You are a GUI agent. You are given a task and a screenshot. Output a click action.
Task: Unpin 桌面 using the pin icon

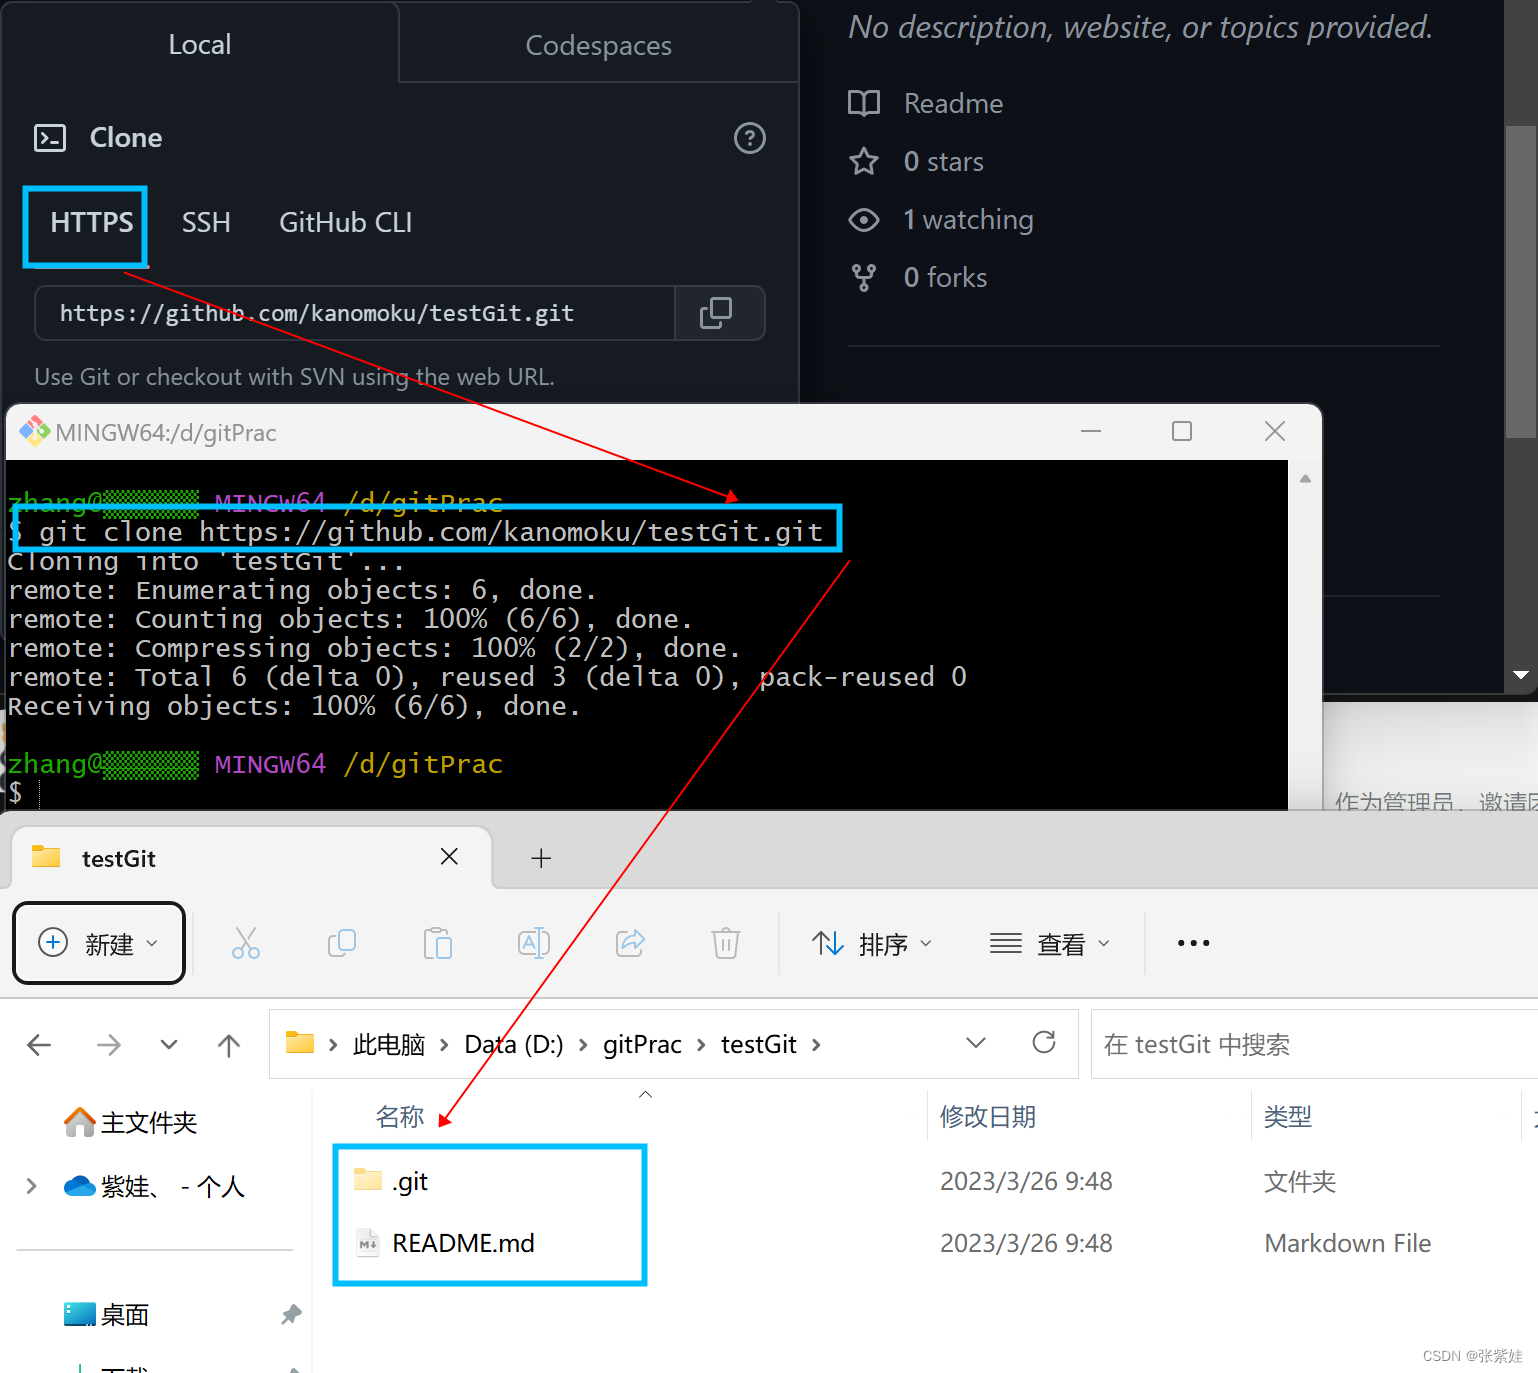tap(291, 1314)
